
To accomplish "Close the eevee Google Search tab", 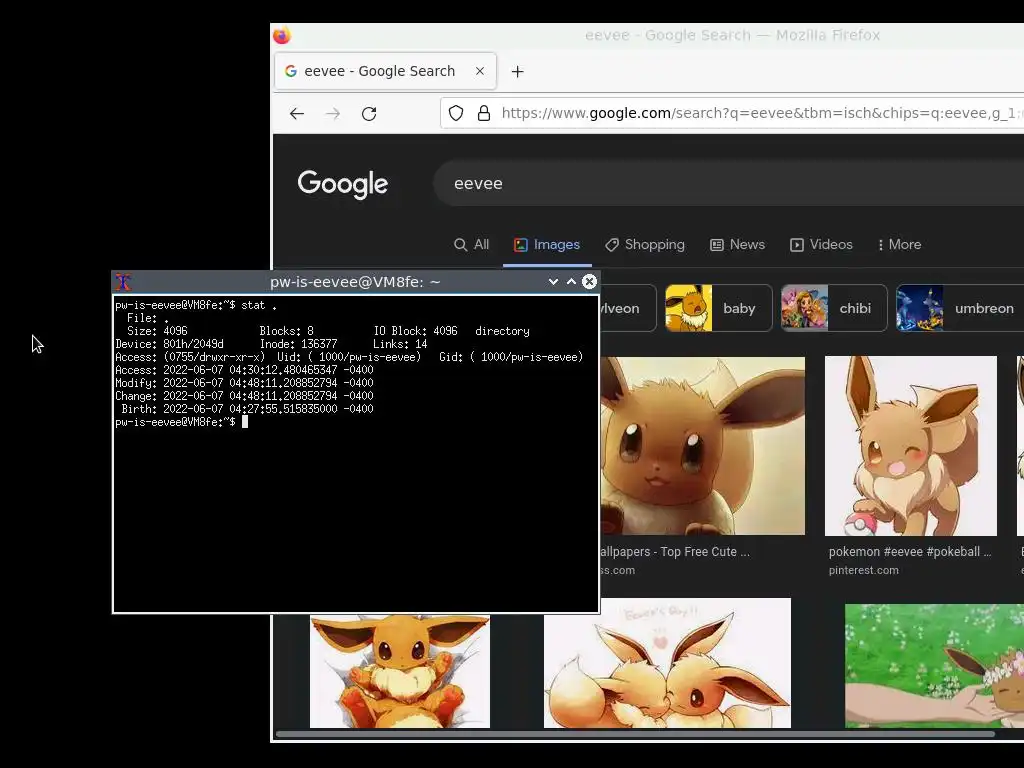I will (x=480, y=71).
